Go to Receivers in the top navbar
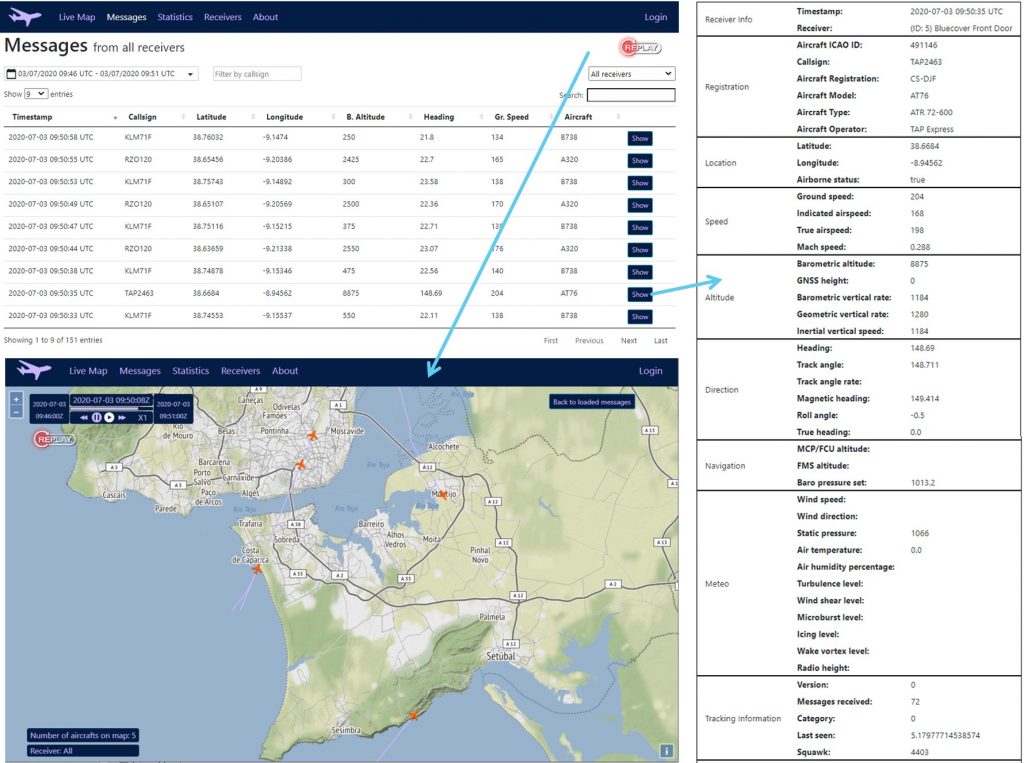 (x=222, y=17)
